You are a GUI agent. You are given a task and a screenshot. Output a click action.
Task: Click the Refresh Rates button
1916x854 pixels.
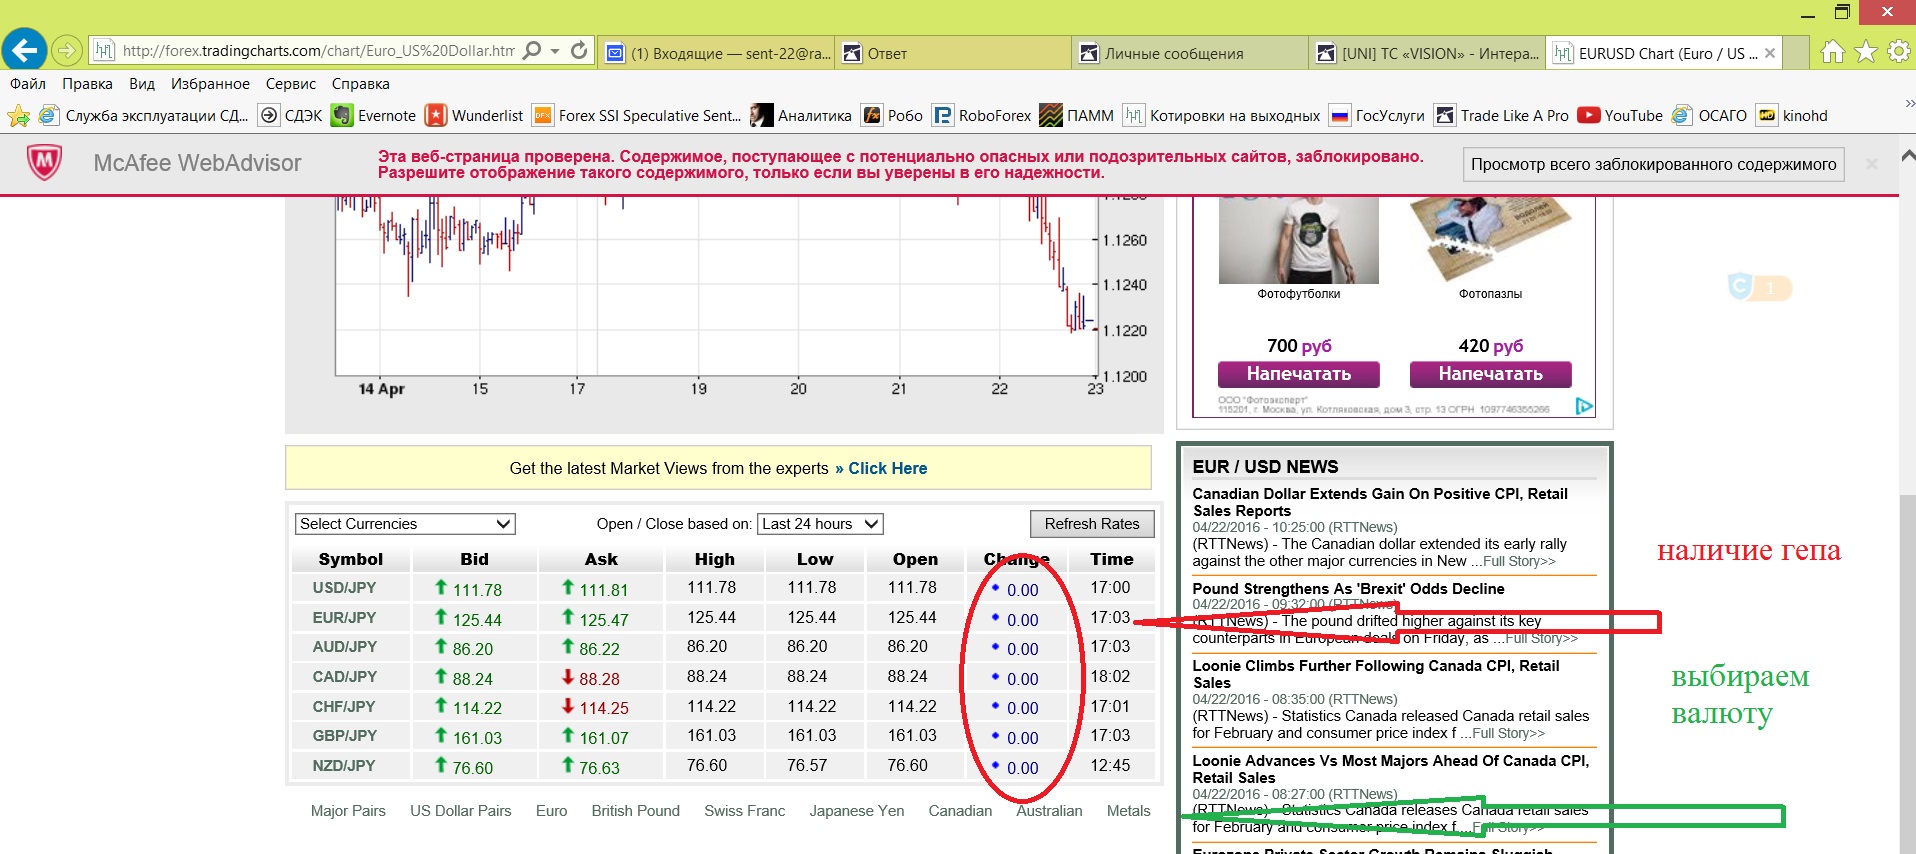pos(1092,524)
